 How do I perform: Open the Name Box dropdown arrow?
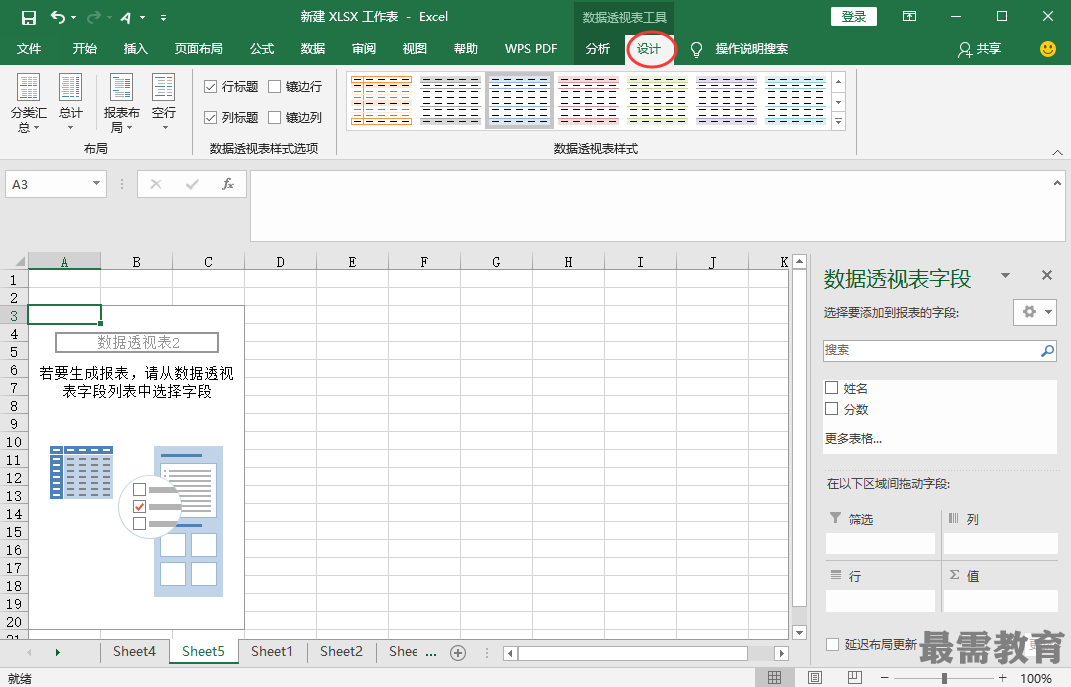click(96, 184)
